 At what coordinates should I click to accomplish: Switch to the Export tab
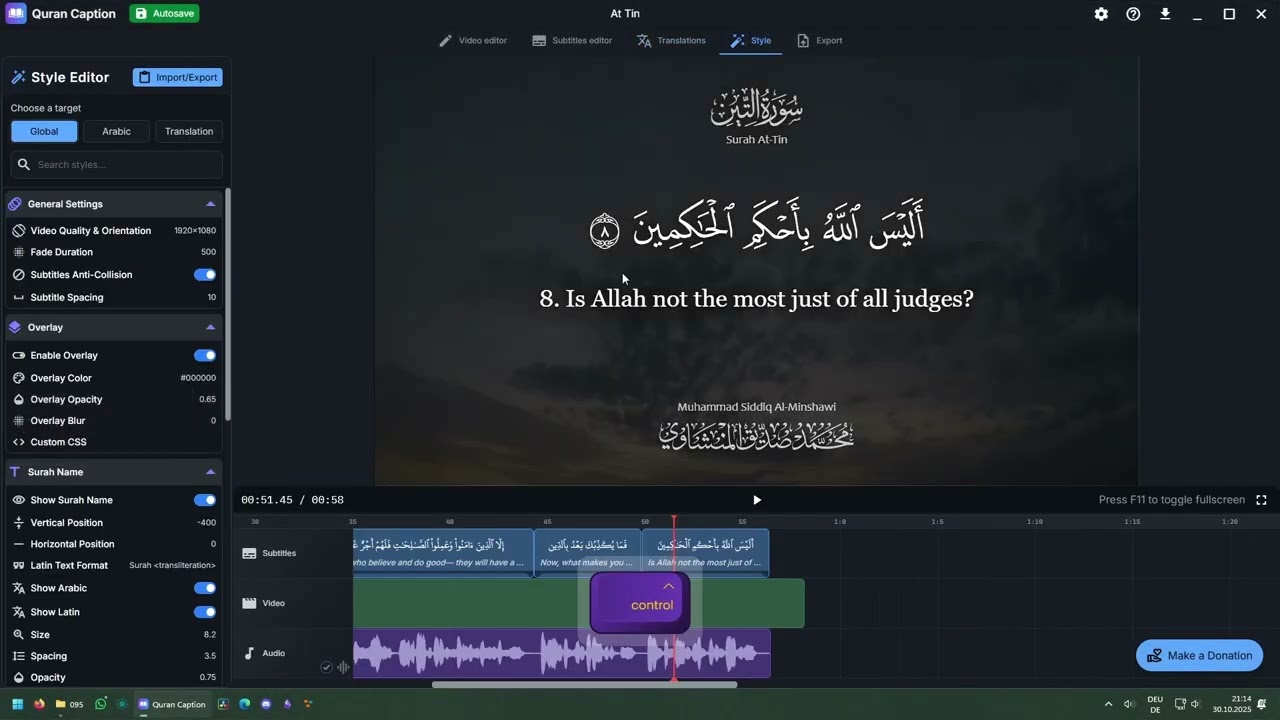(819, 40)
